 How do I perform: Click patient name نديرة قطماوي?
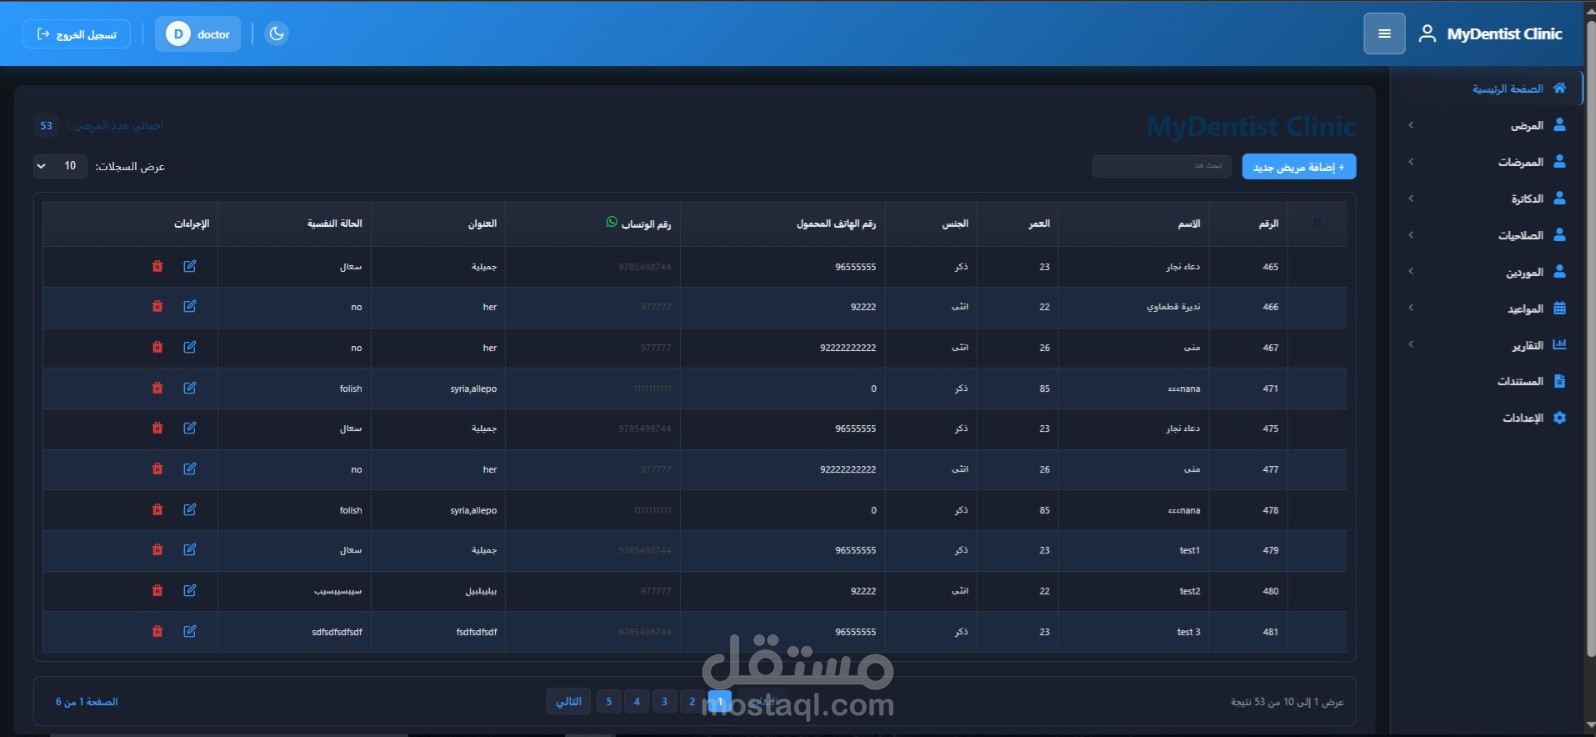(x=1173, y=307)
